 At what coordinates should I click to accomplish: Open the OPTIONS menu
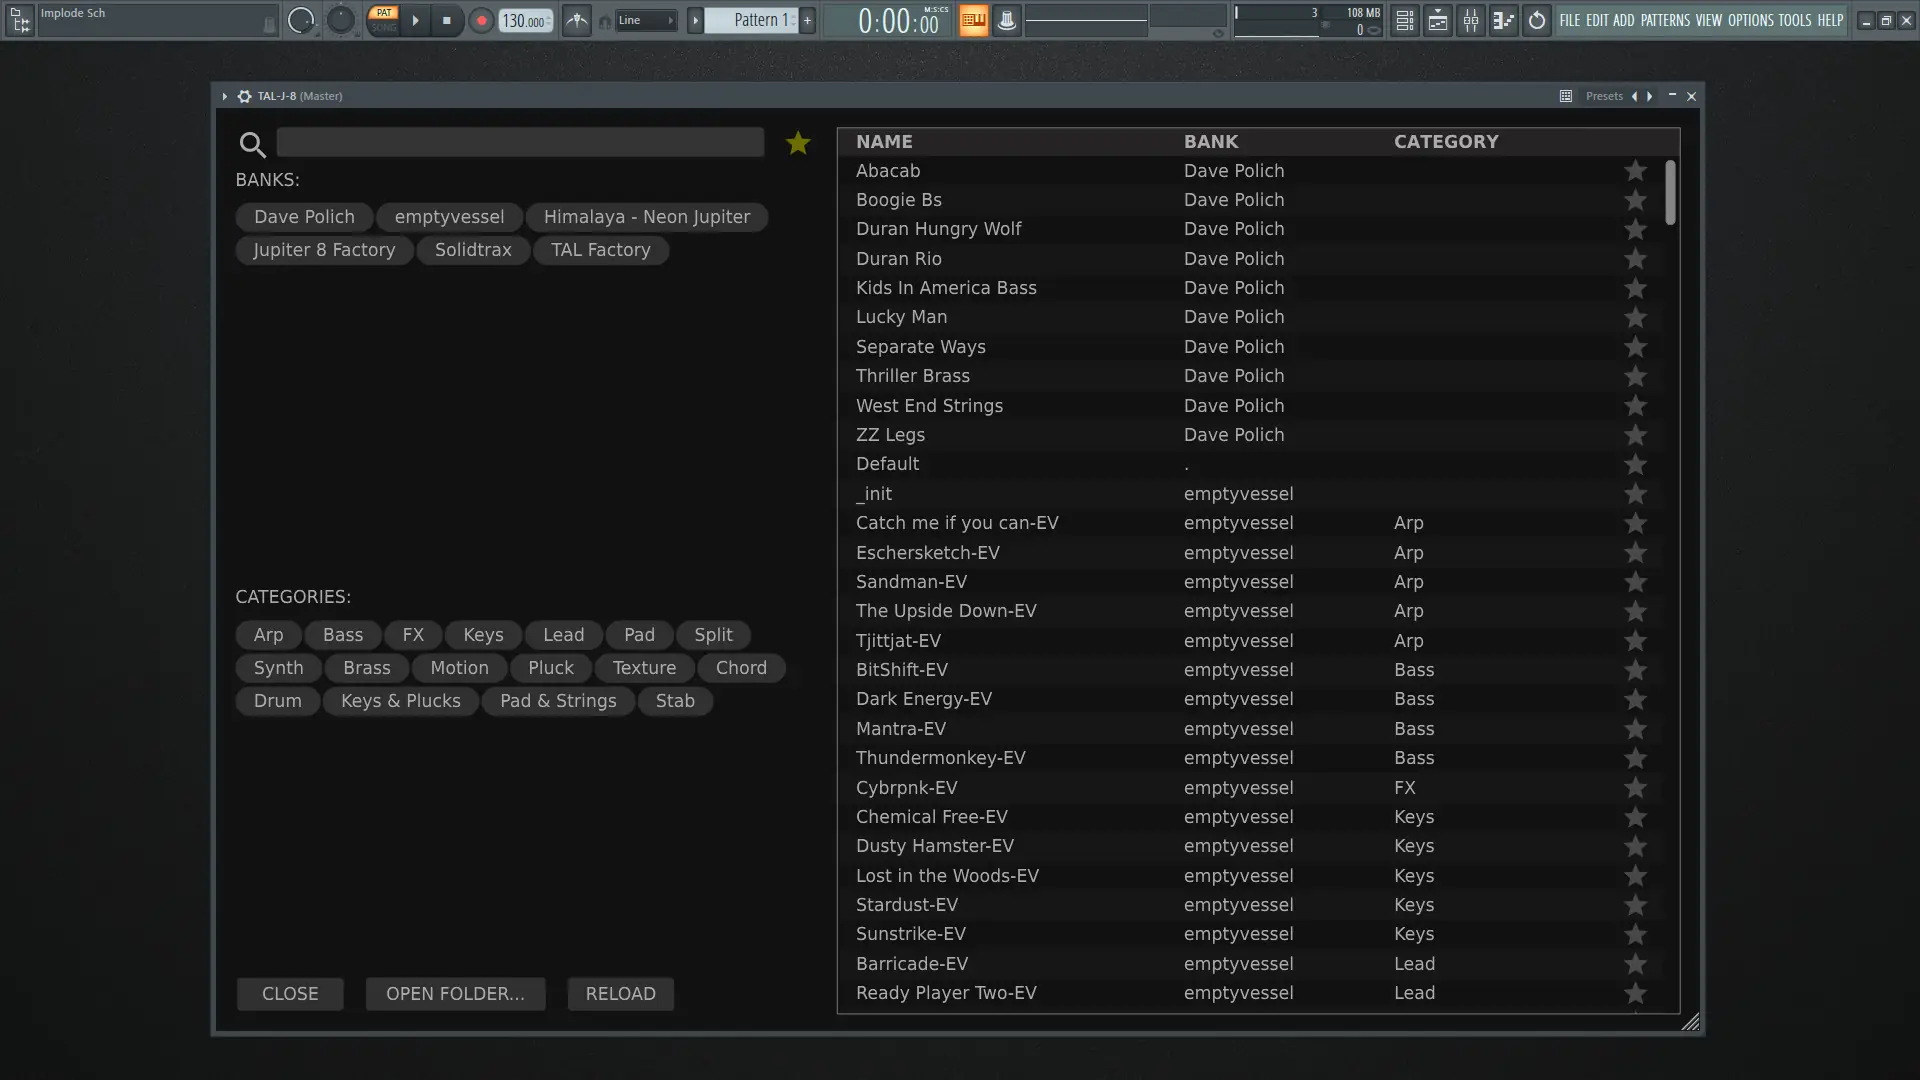[x=1750, y=20]
